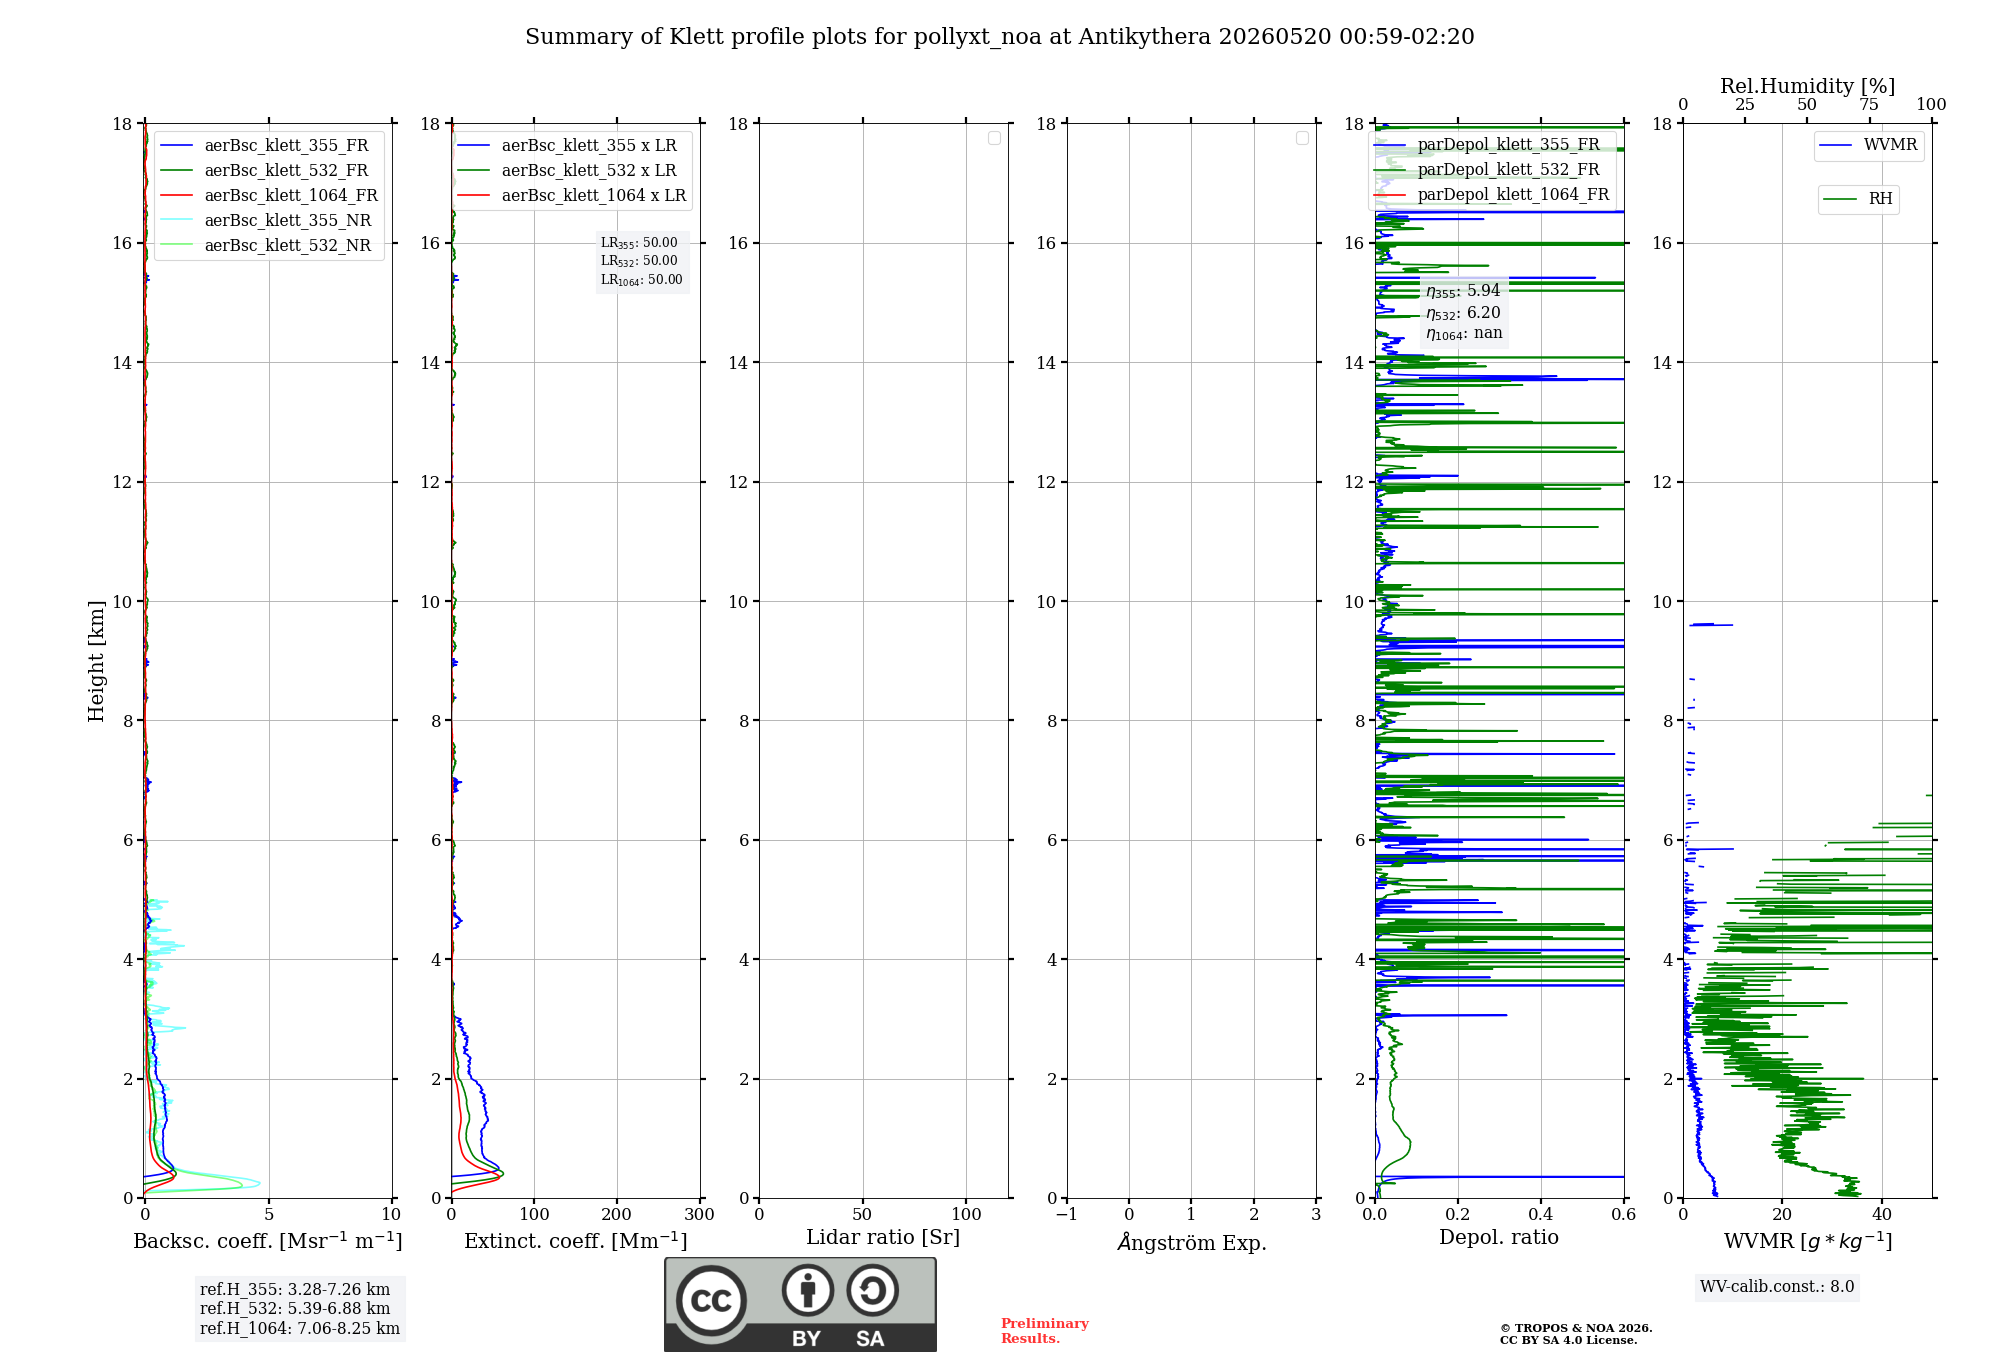Click legend entry 'aerBsc_klett_1064 x LR'
Image resolution: width=2000 pixels, height=1360 pixels.
pyautogui.click(x=572, y=195)
